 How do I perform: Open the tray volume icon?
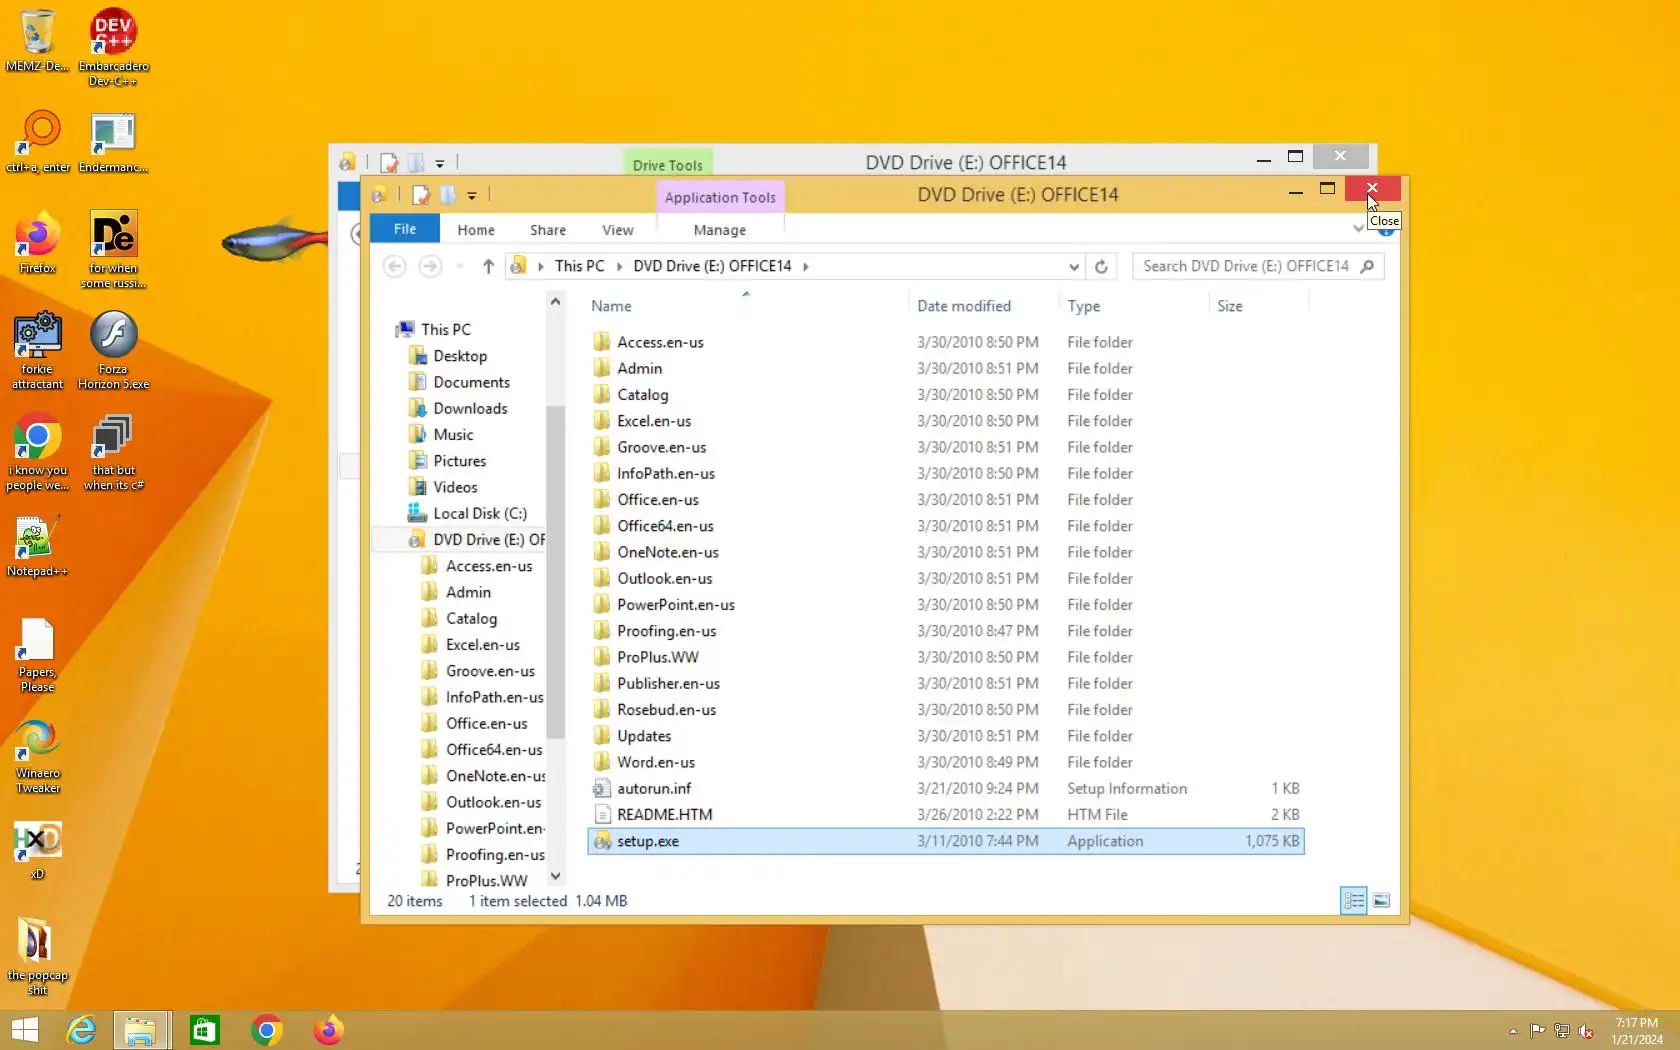tap(1586, 1031)
